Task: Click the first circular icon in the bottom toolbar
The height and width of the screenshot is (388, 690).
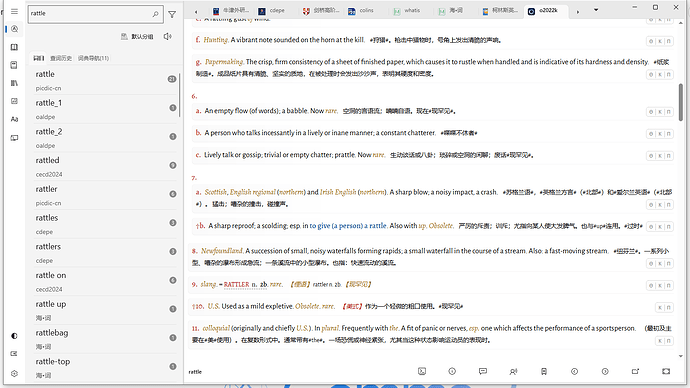Action: 452,371
